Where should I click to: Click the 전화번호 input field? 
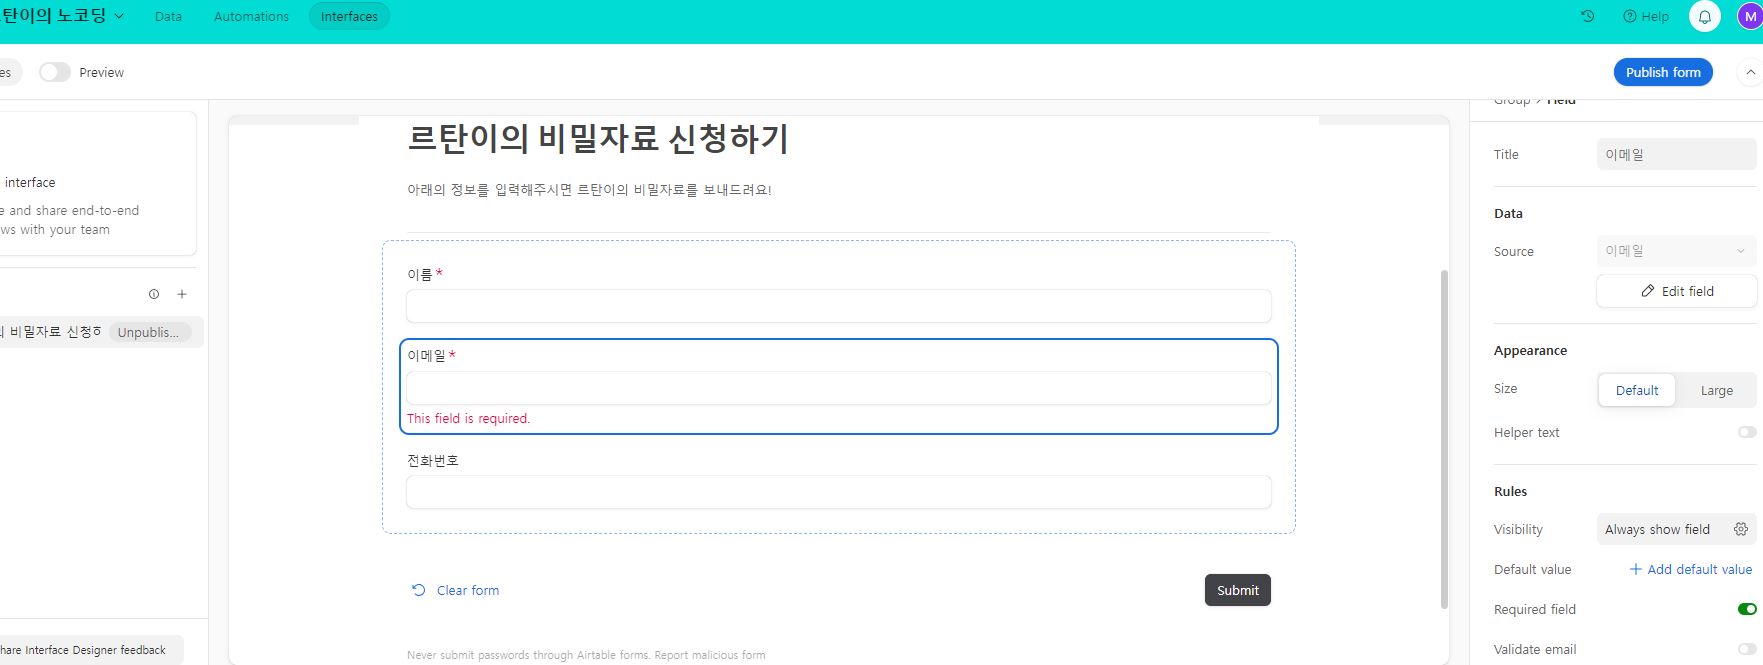tap(839, 492)
